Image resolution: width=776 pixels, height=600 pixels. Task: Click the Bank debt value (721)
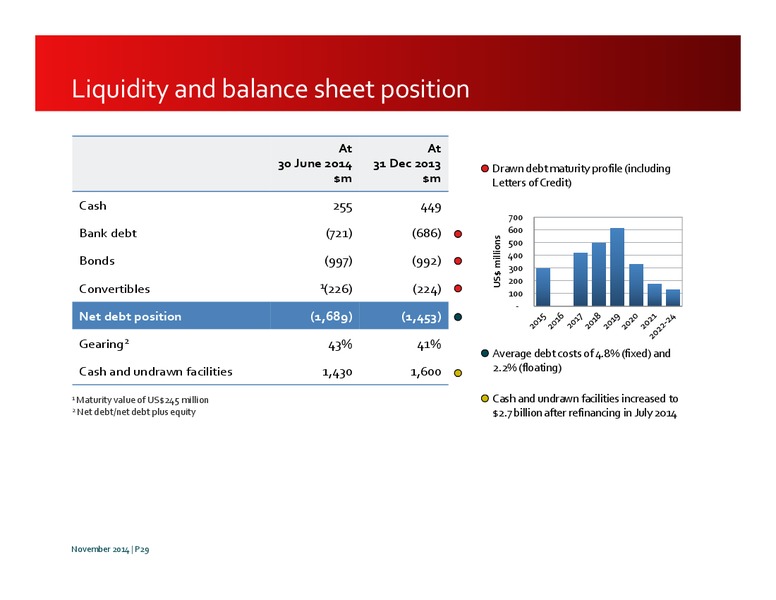click(x=339, y=233)
